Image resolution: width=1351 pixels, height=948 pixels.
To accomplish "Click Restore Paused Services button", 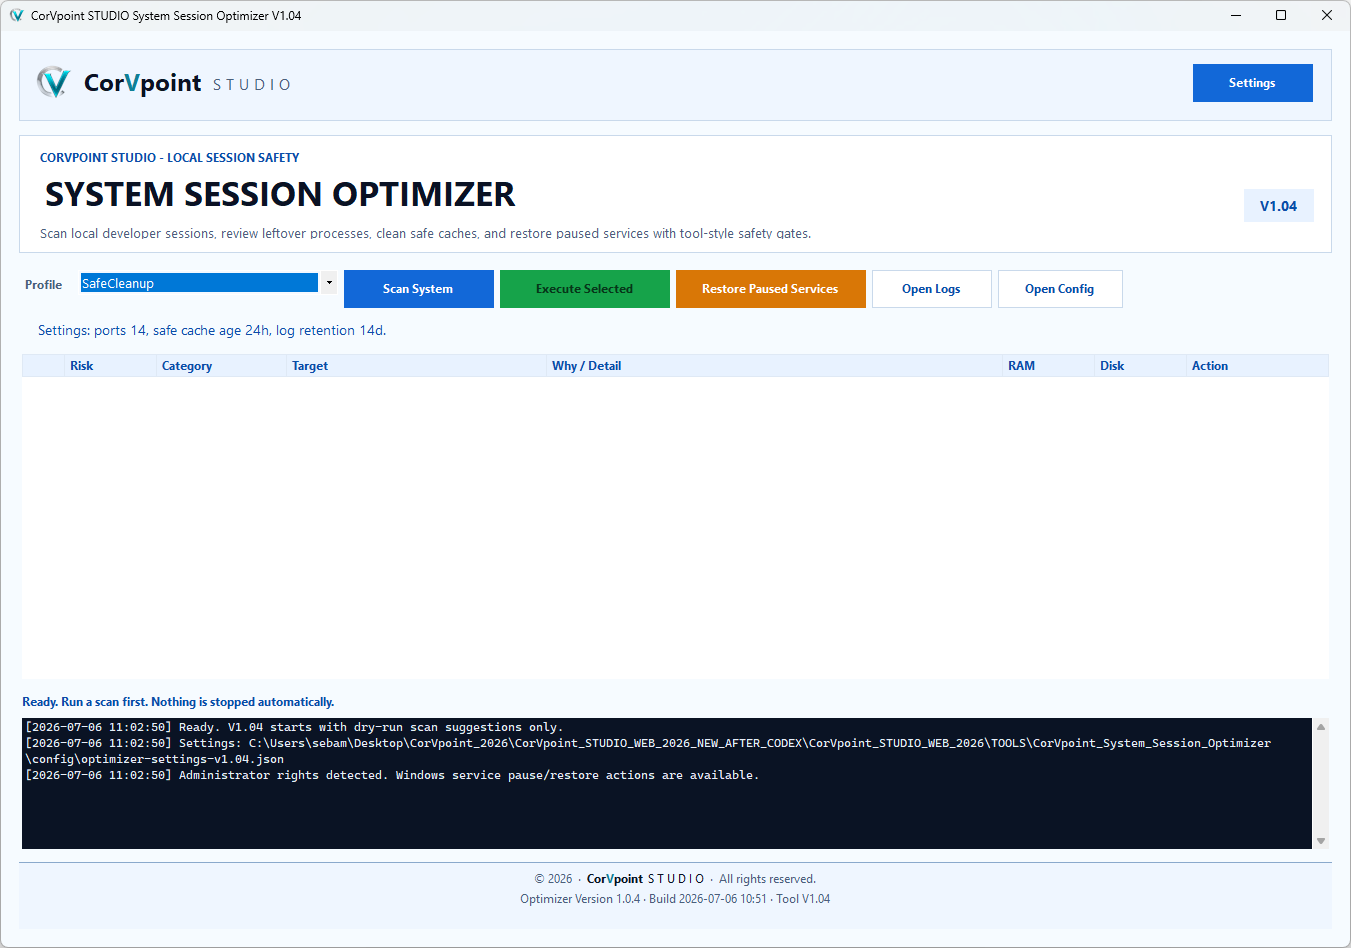I will pos(770,289).
